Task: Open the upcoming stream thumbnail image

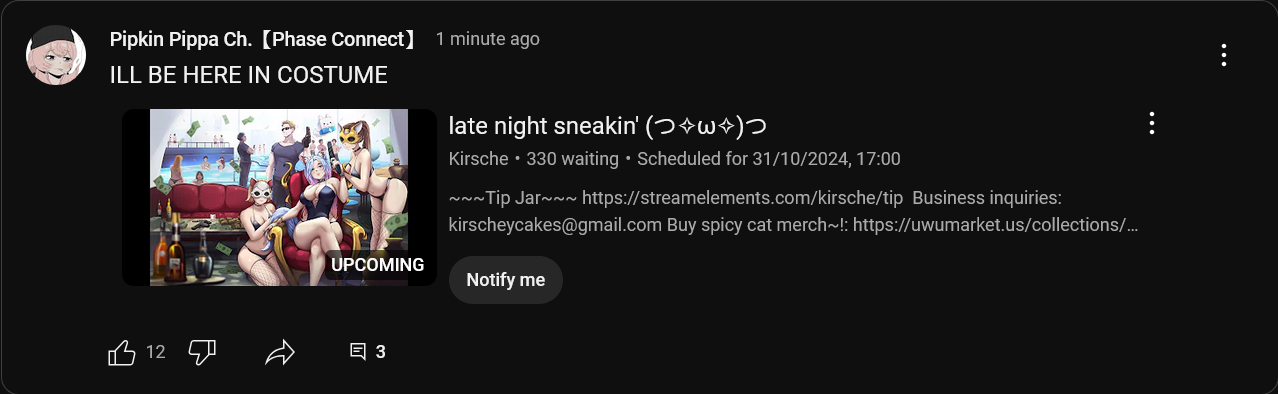Action: tap(279, 197)
